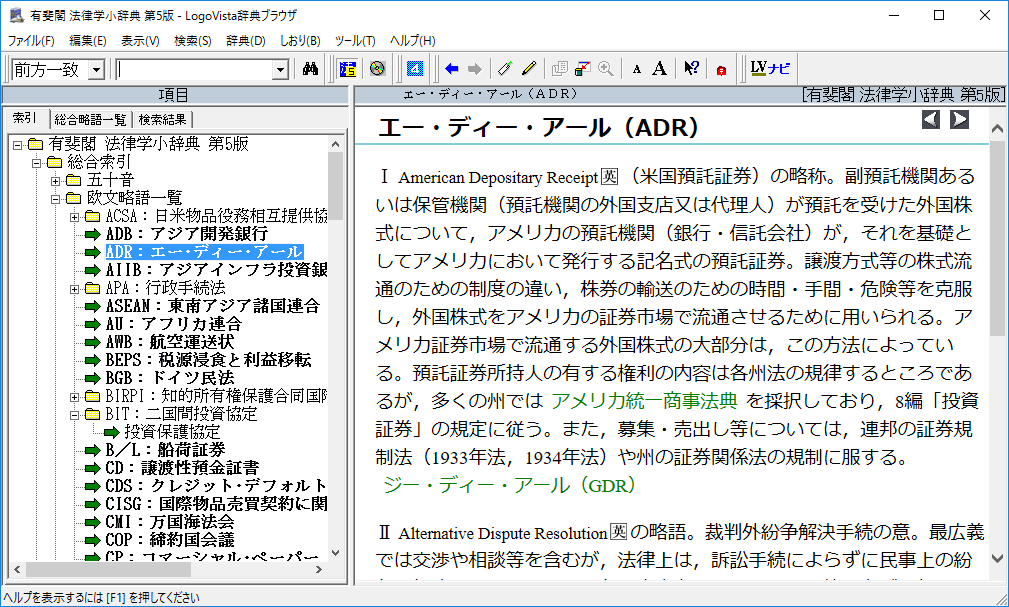Click the context help question-arrow icon

click(691, 69)
